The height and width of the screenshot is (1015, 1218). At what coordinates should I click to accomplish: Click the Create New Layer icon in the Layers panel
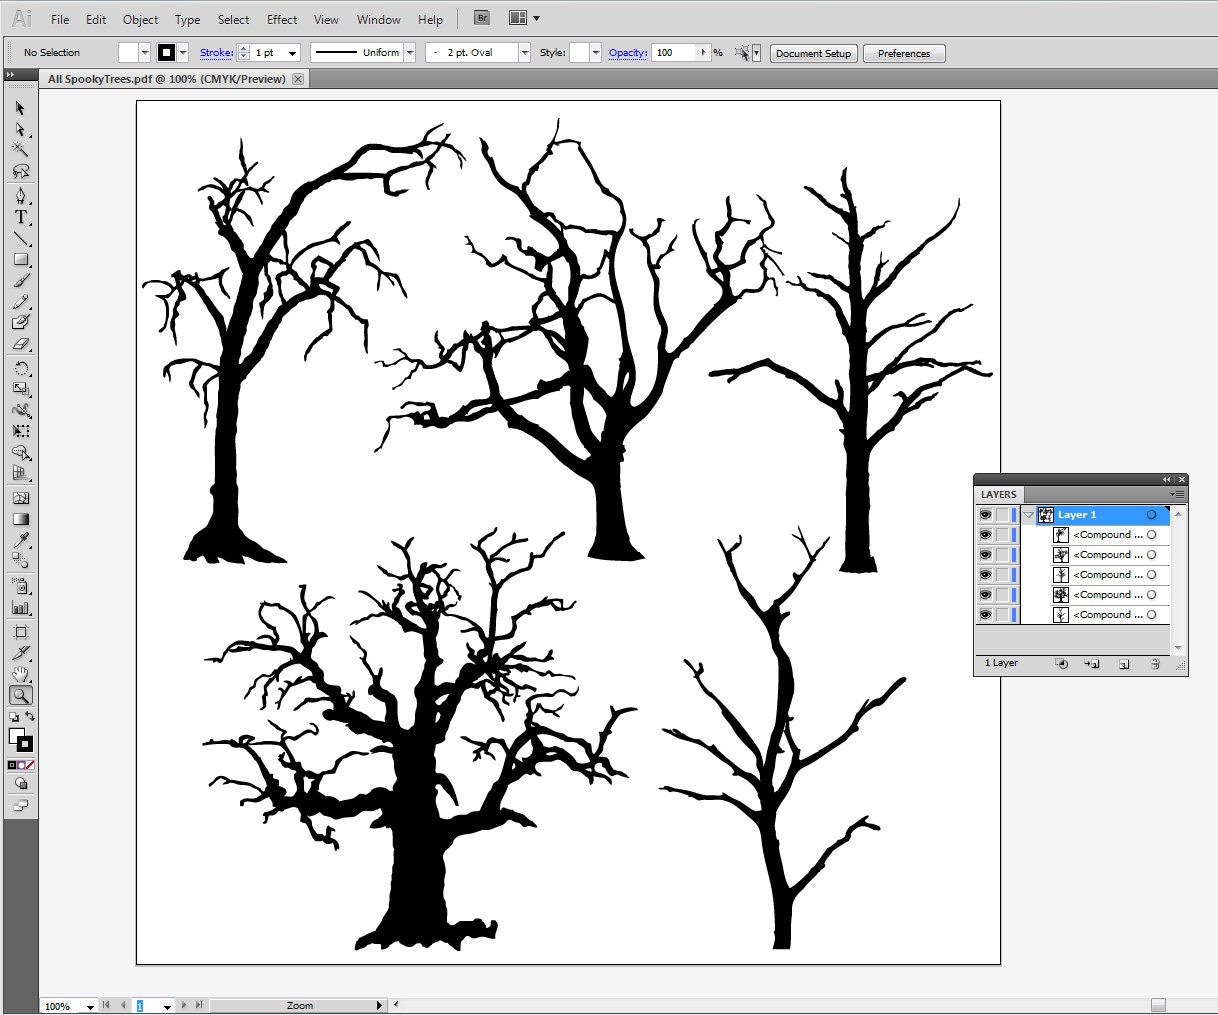tap(1124, 663)
